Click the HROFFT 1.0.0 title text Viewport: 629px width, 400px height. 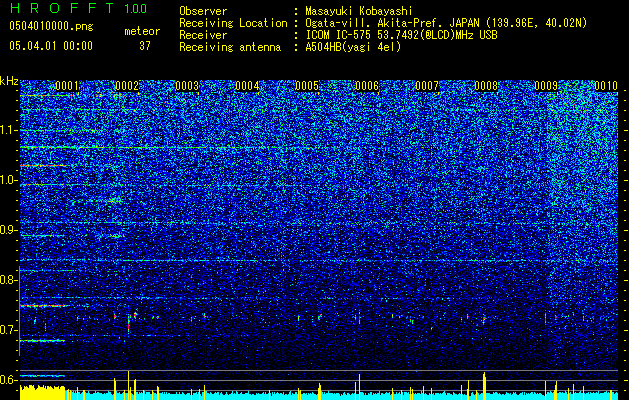pos(79,8)
